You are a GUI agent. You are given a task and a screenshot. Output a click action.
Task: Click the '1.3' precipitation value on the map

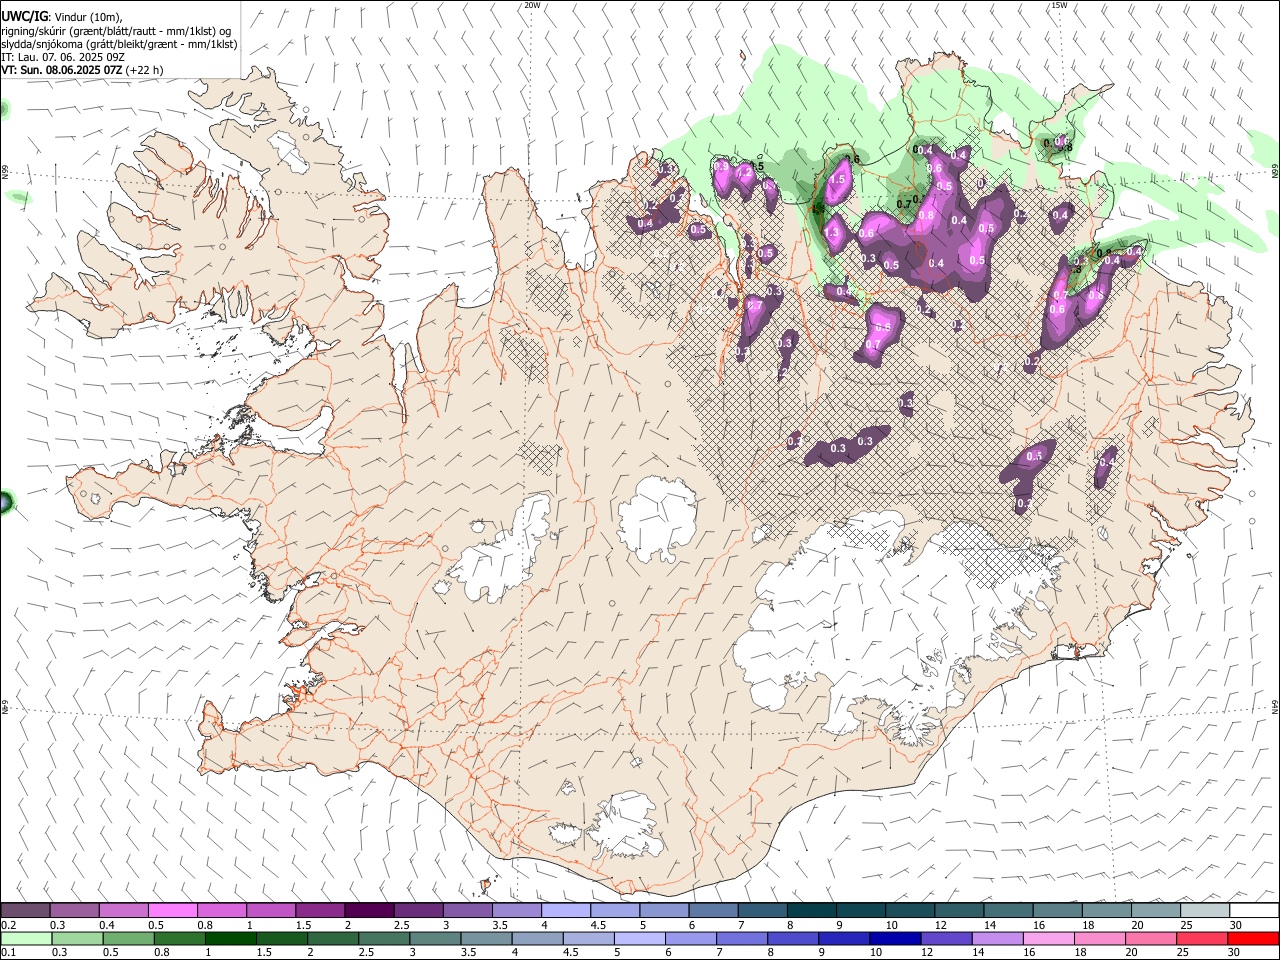[831, 232]
